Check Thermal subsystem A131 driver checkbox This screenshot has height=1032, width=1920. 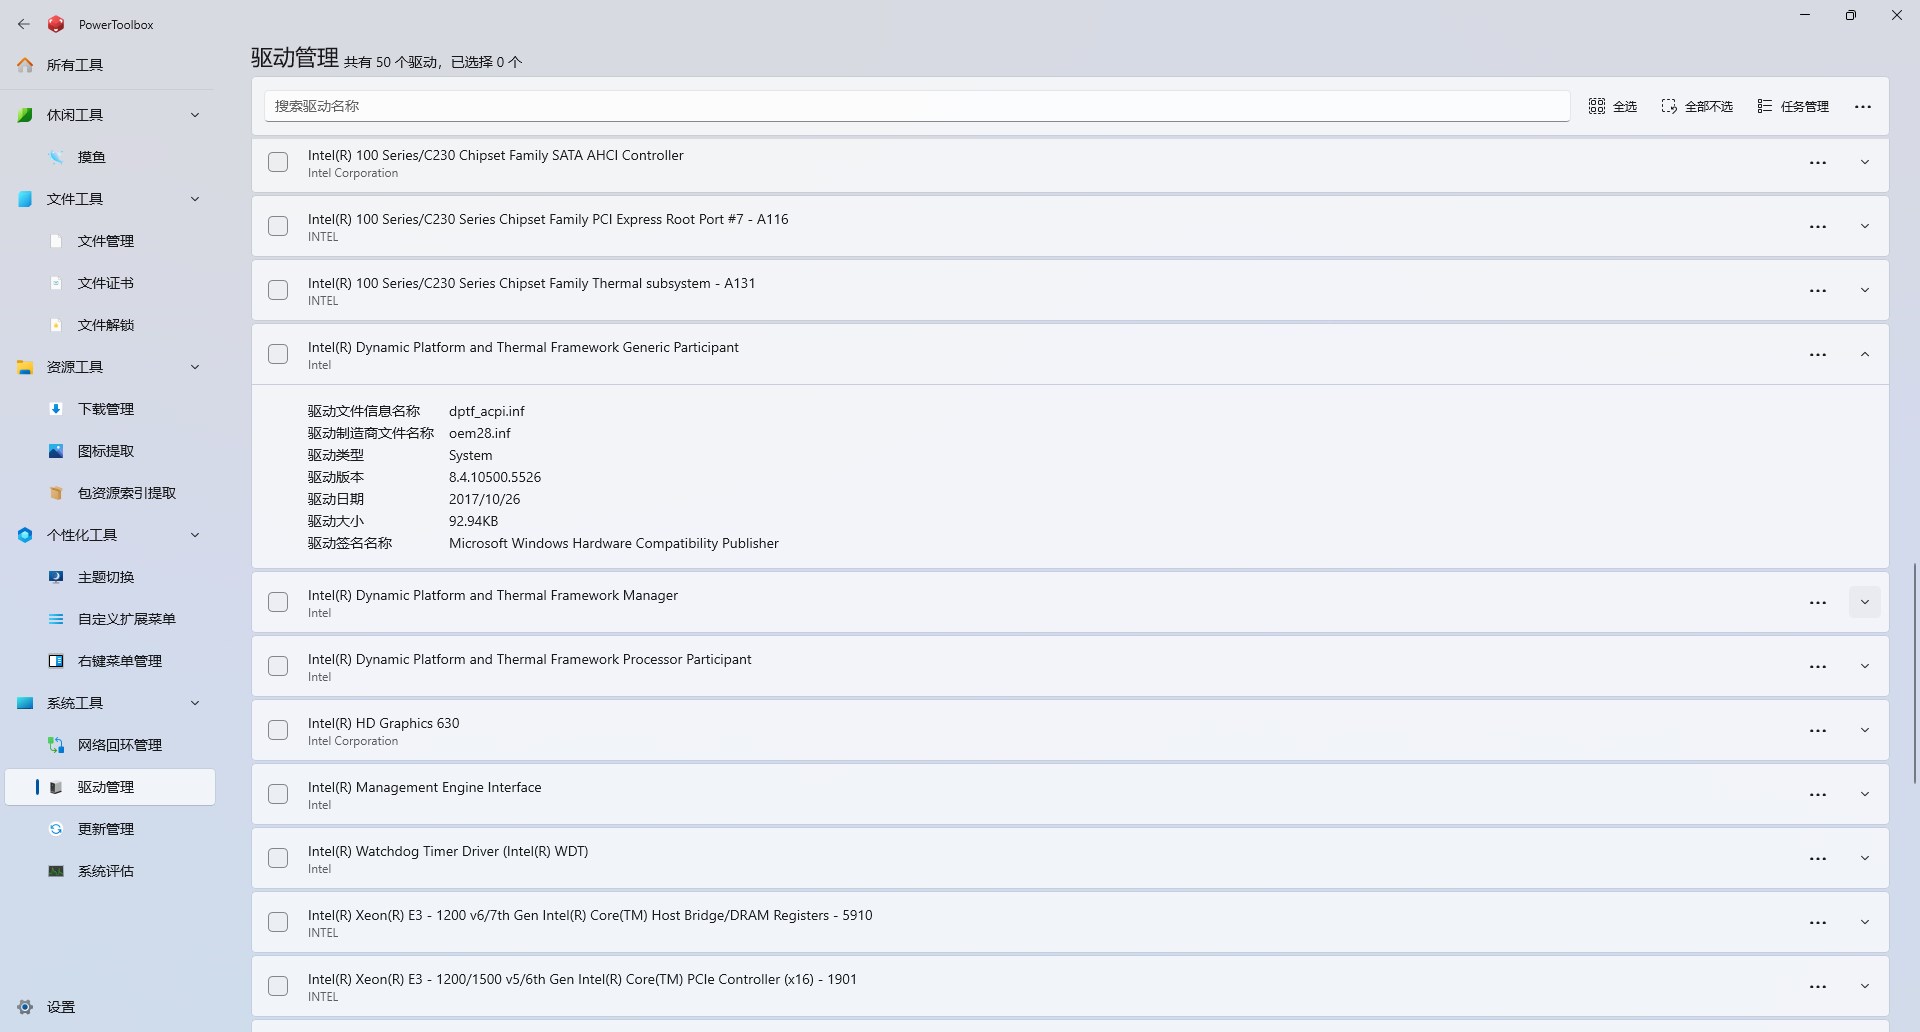tap(278, 290)
